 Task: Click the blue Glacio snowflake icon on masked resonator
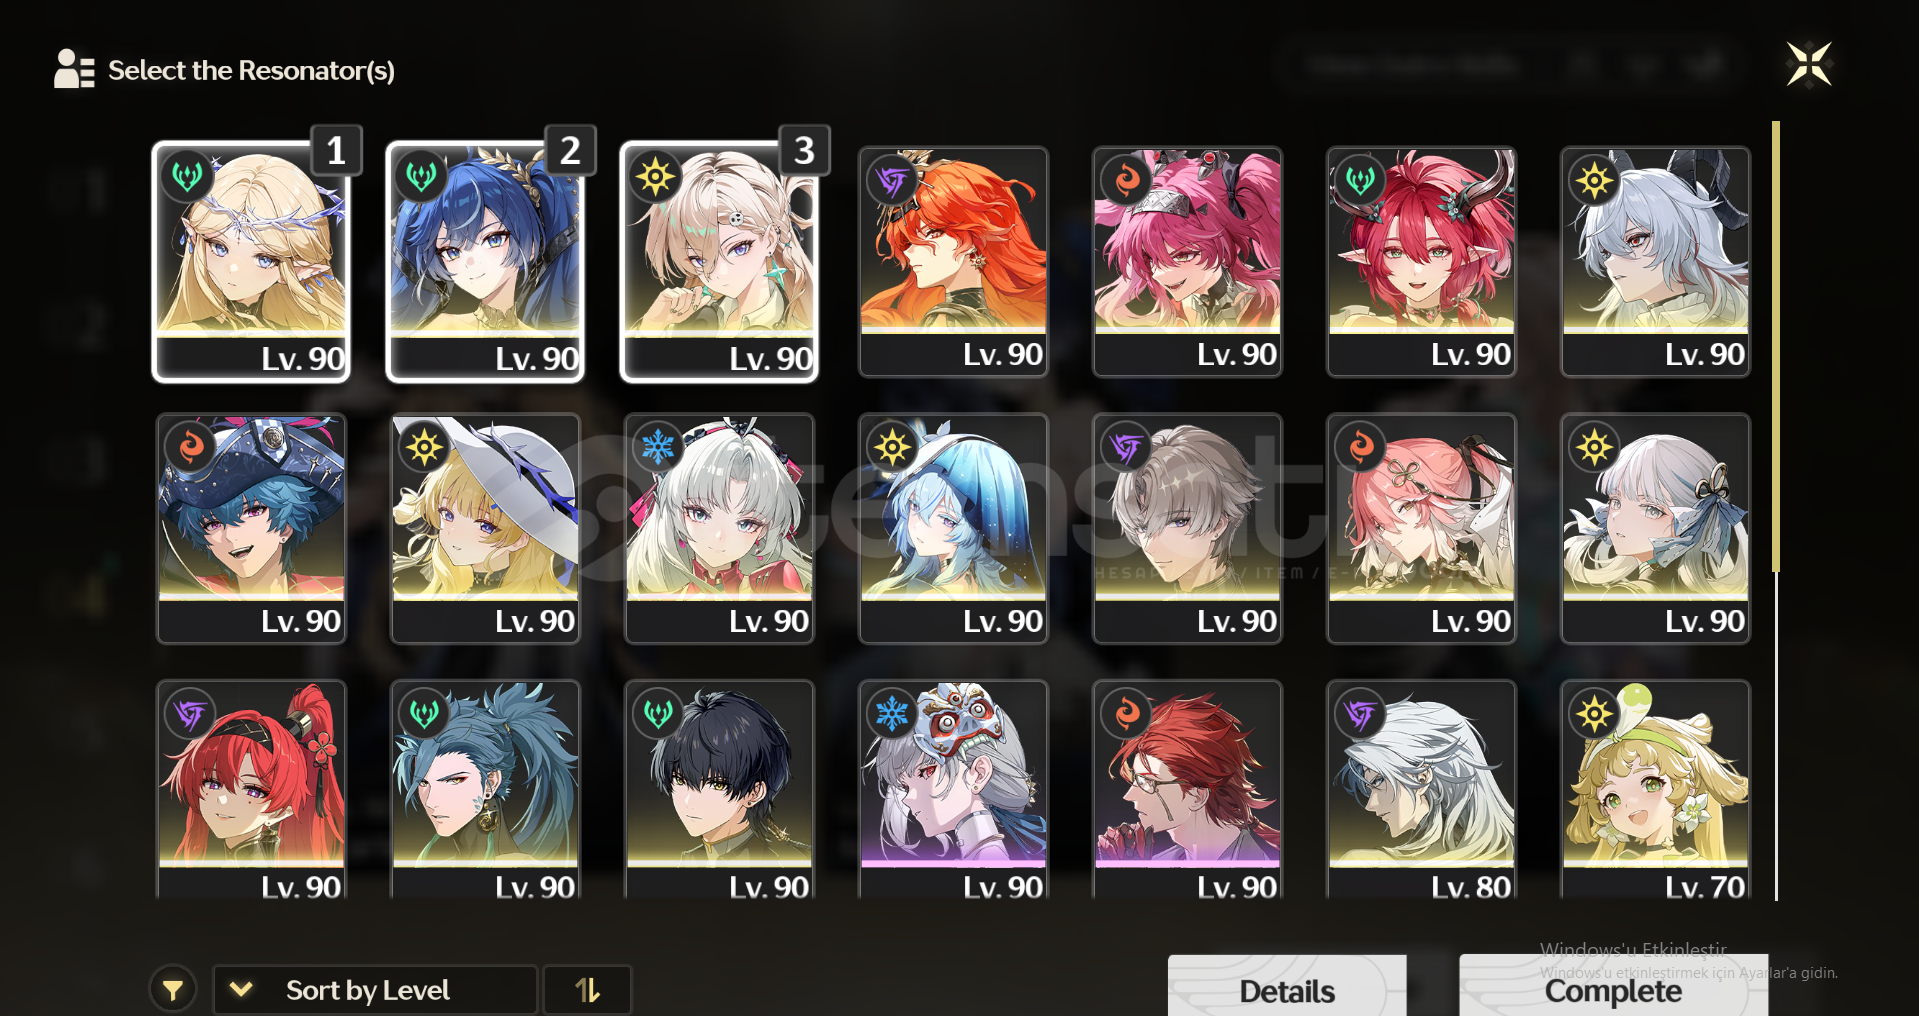(891, 713)
